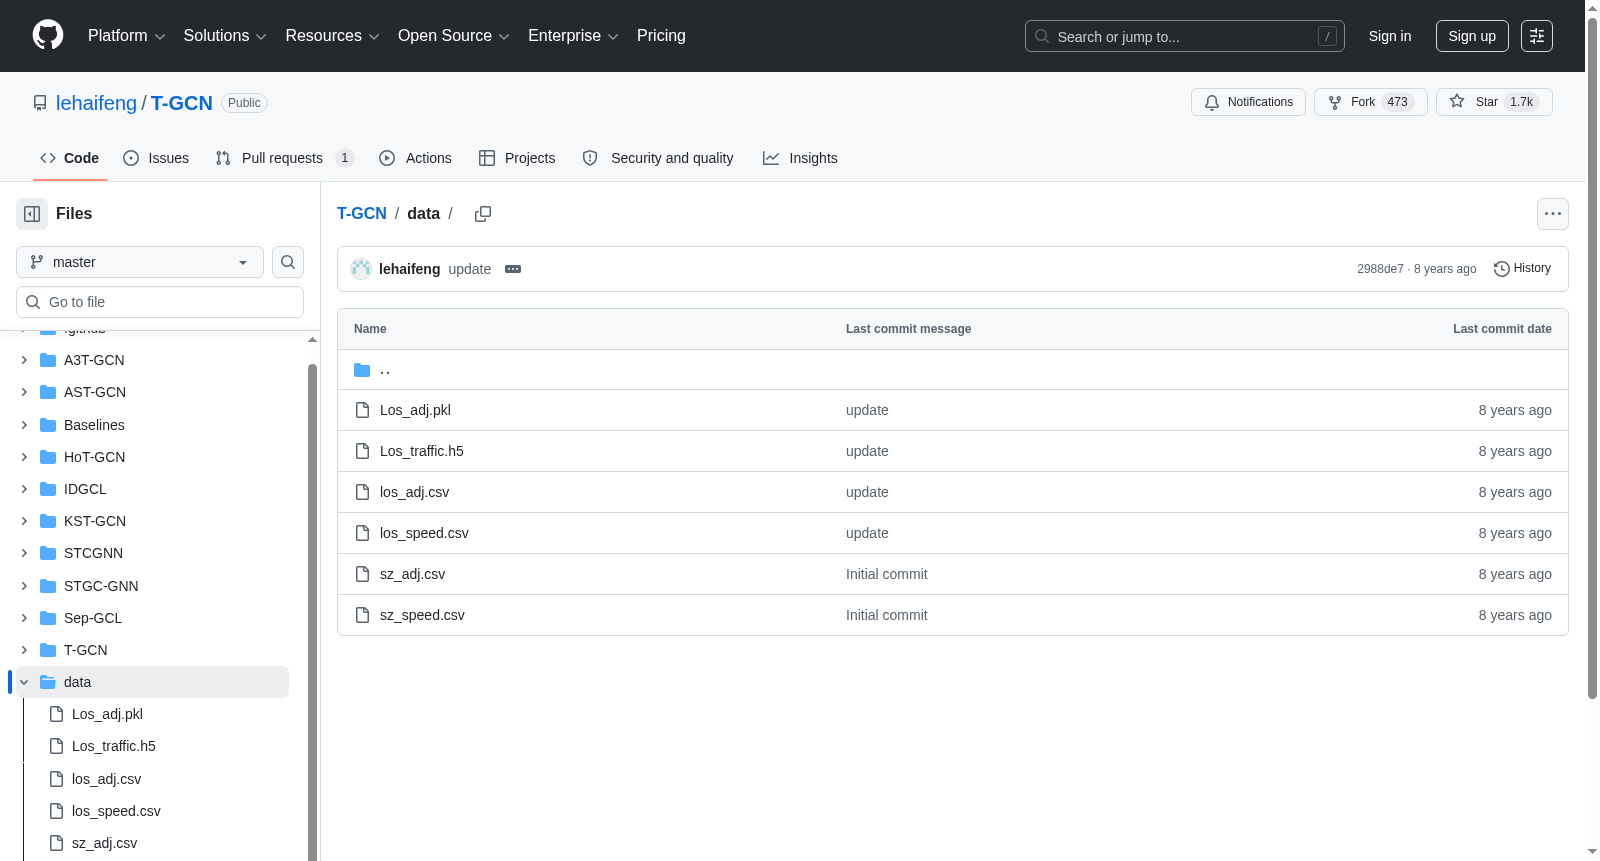1600x861 pixels.
Task: Open the Pricing page link
Action: pos(661,36)
